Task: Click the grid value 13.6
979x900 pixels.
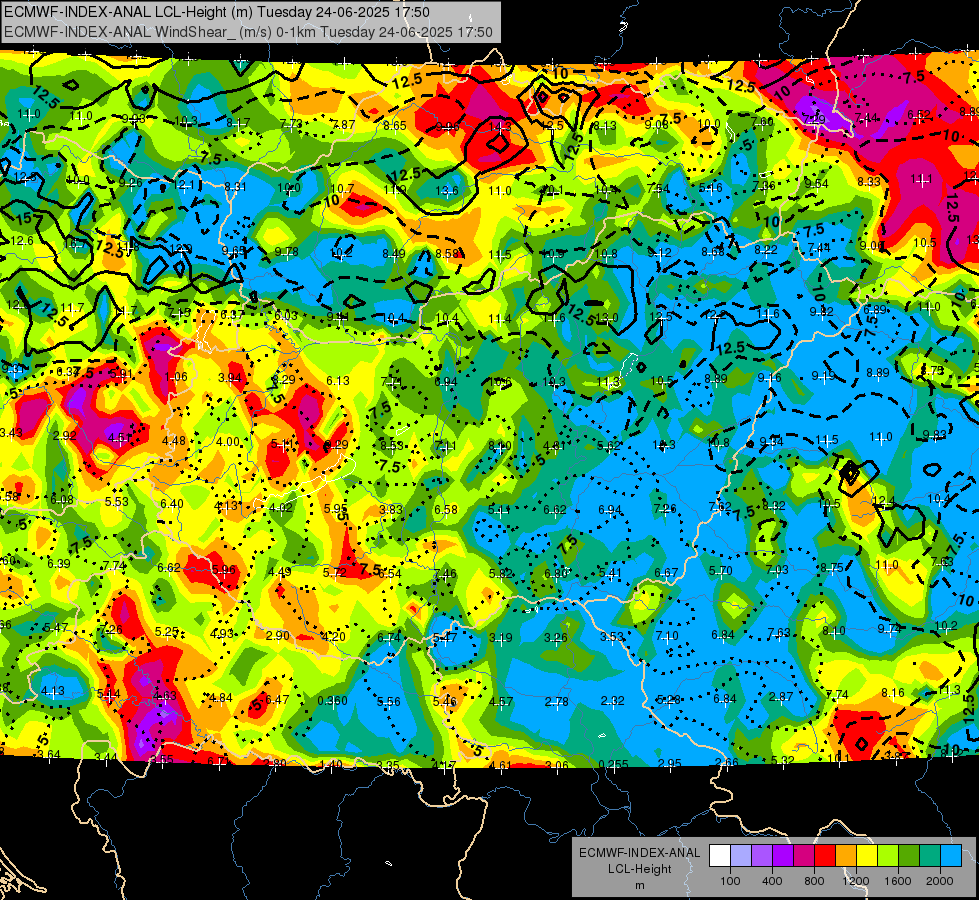Action: pyautogui.click(x=447, y=191)
